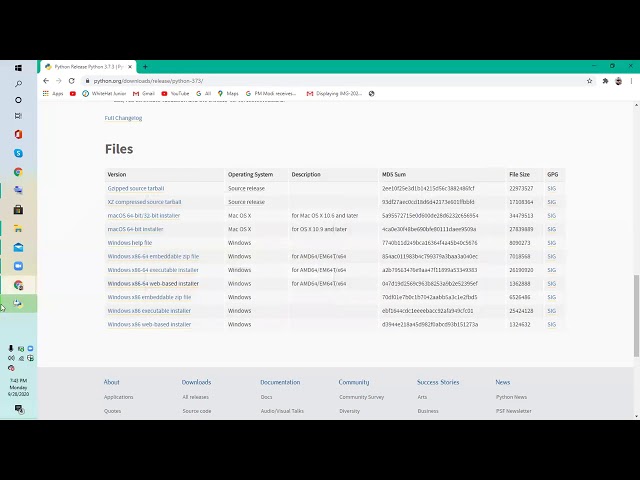This screenshot has height=480, width=640.
Task: Open the Maps bookmark
Action: (x=228, y=93)
